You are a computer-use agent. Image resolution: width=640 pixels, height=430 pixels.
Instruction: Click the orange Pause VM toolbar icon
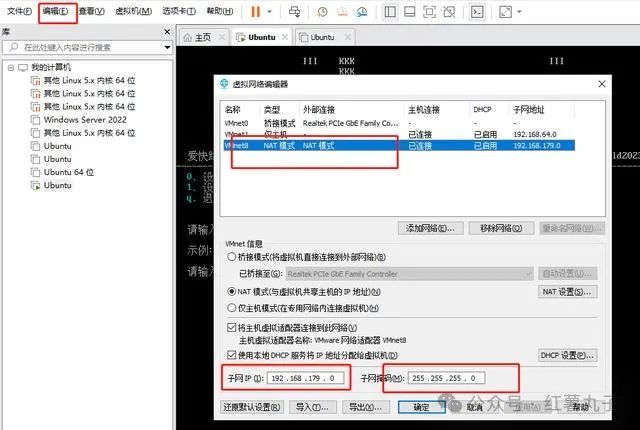(x=256, y=12)
